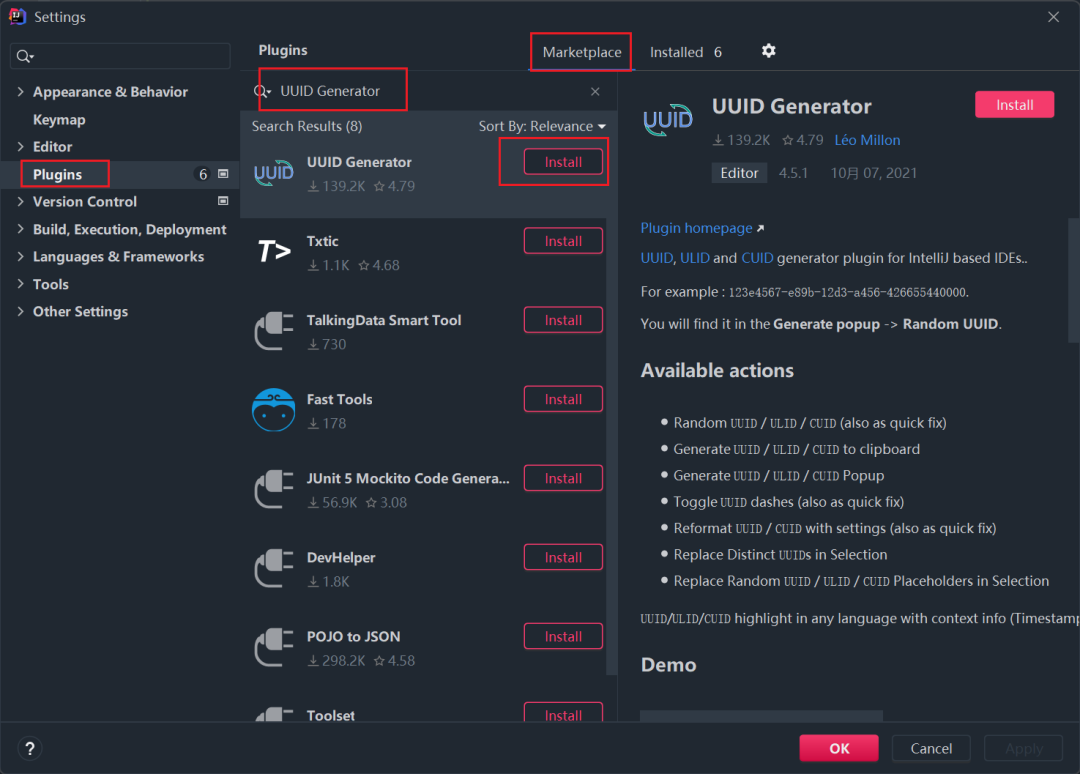
Task: Expand the Editor settings node
Action: tap(20, 147)
